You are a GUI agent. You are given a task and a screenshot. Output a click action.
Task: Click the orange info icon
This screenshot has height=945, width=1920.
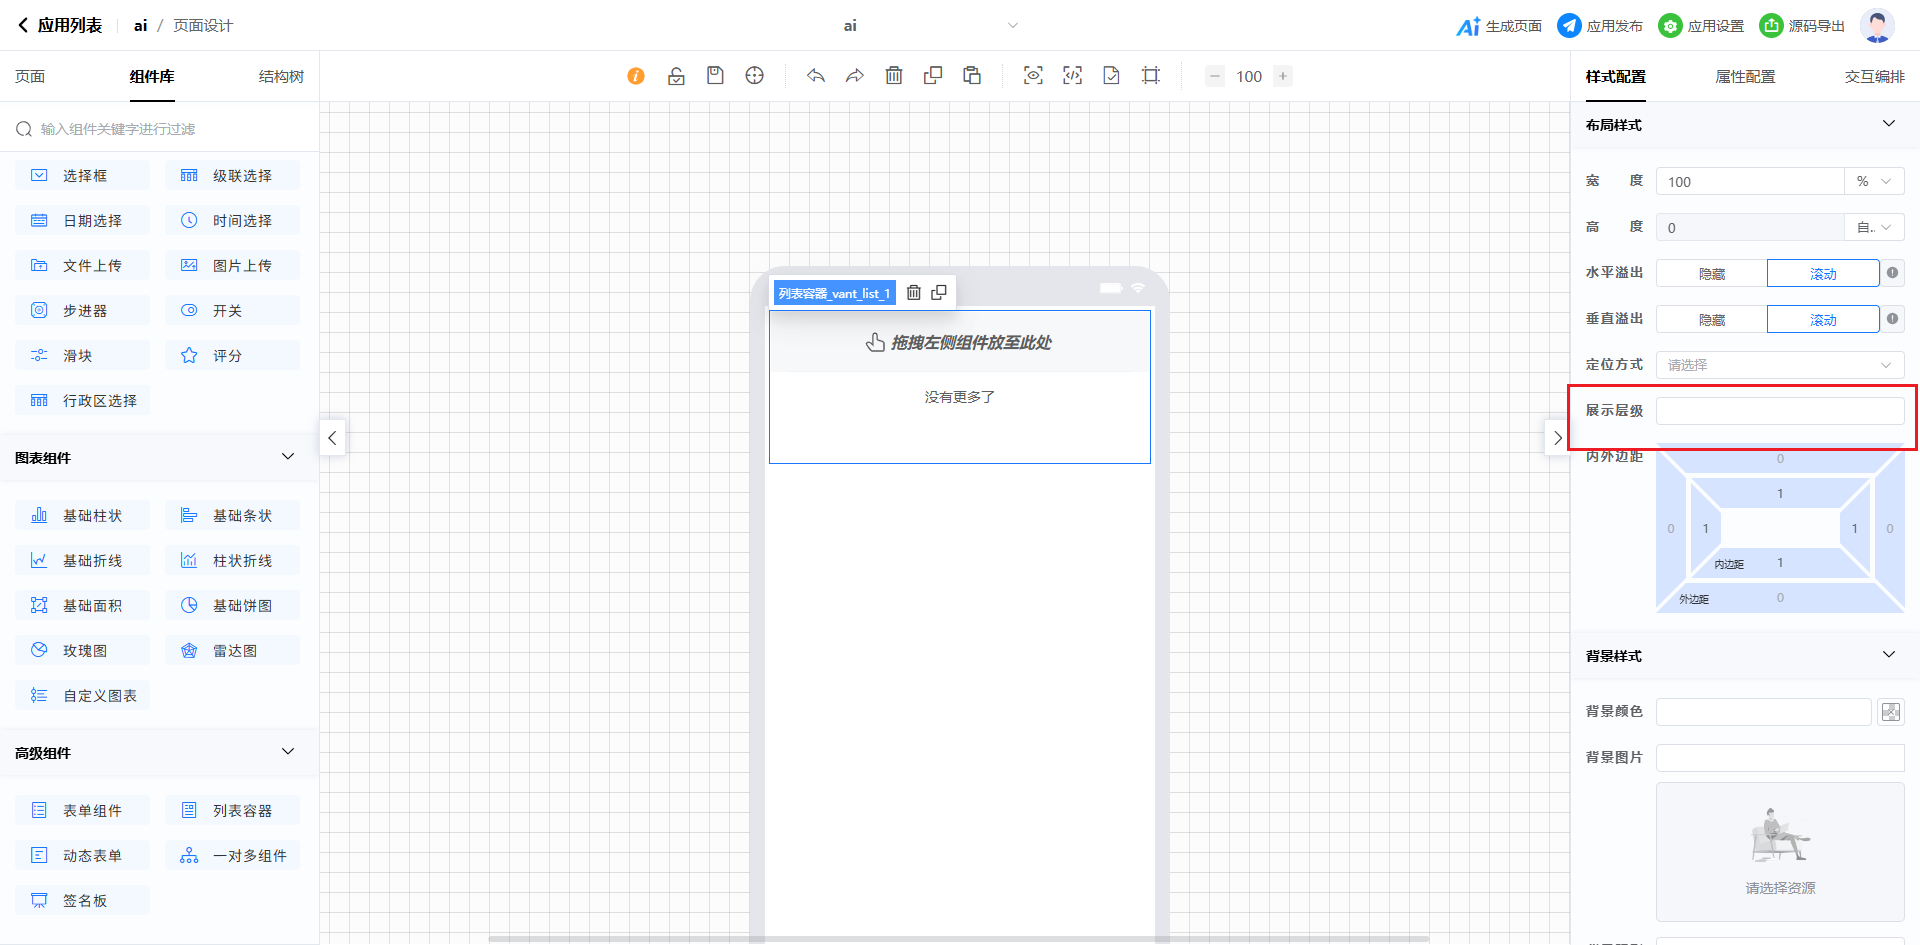coord(636,76)
